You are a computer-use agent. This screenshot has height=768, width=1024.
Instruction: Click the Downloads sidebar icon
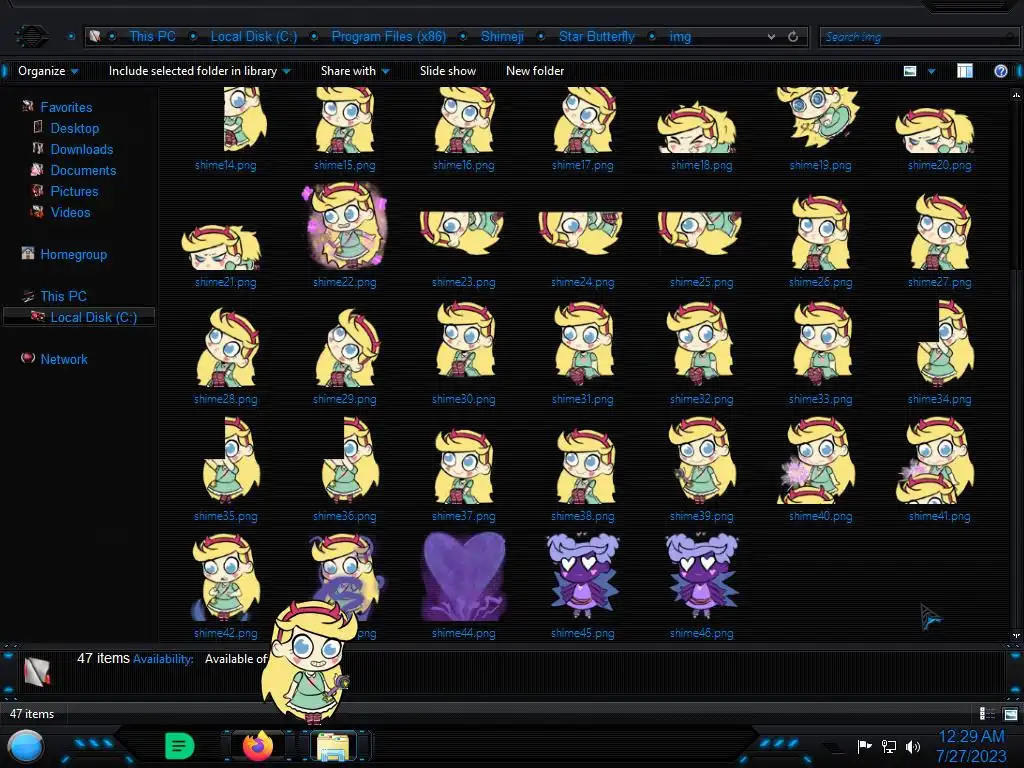pos(38,148)
